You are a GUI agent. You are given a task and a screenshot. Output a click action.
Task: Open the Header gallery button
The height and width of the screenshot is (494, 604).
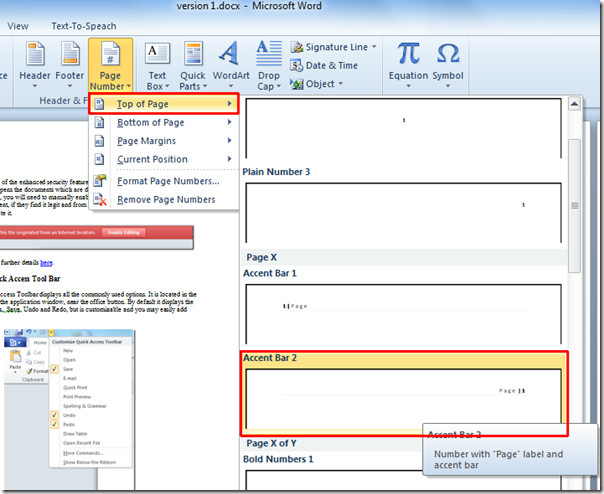[x=35, y=65]
